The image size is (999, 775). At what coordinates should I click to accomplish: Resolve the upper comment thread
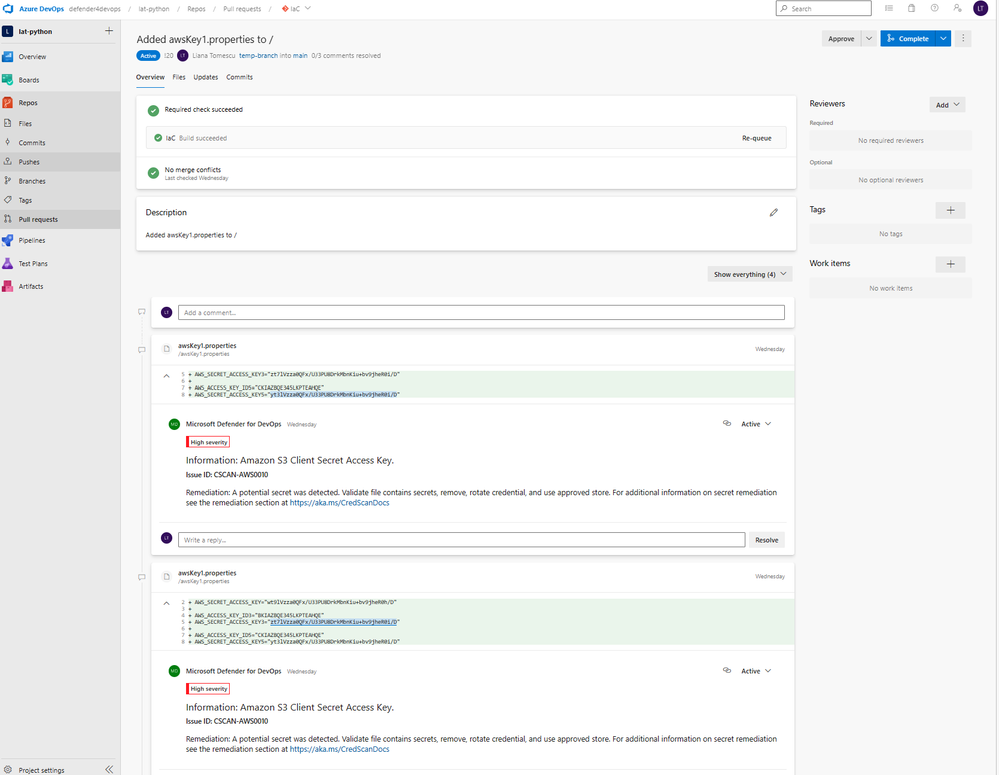[766, 540]
